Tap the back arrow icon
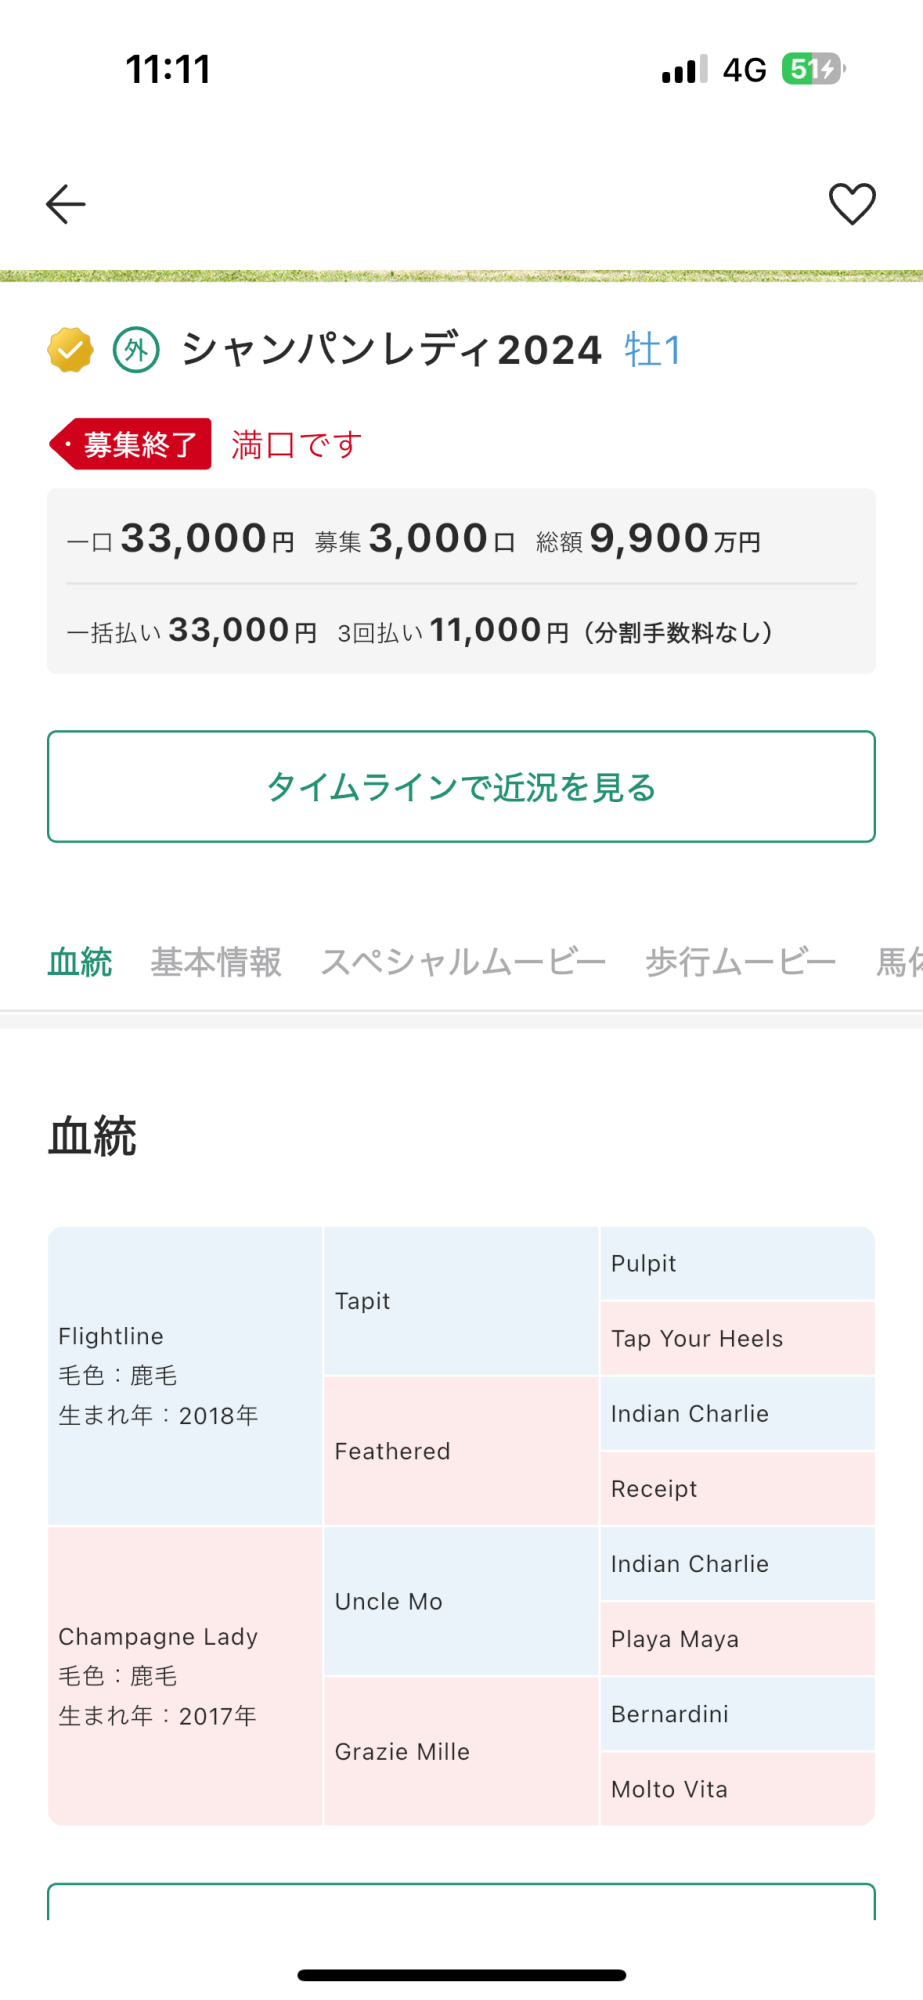 pyautogui.click(x=66, y=204)
